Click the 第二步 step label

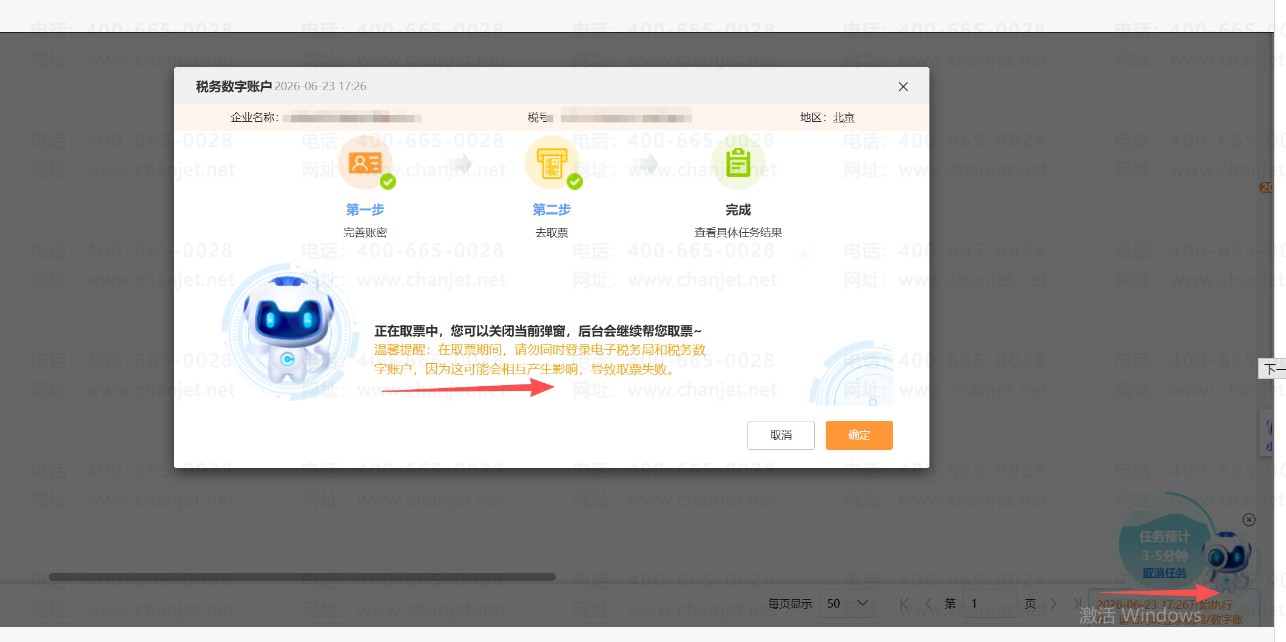point(552,210)
